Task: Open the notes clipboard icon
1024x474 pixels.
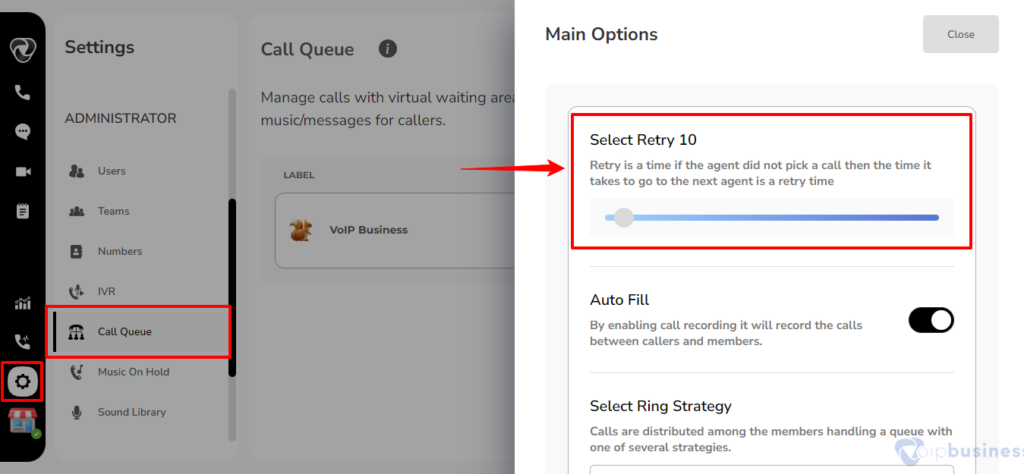Action: point(23,212)
